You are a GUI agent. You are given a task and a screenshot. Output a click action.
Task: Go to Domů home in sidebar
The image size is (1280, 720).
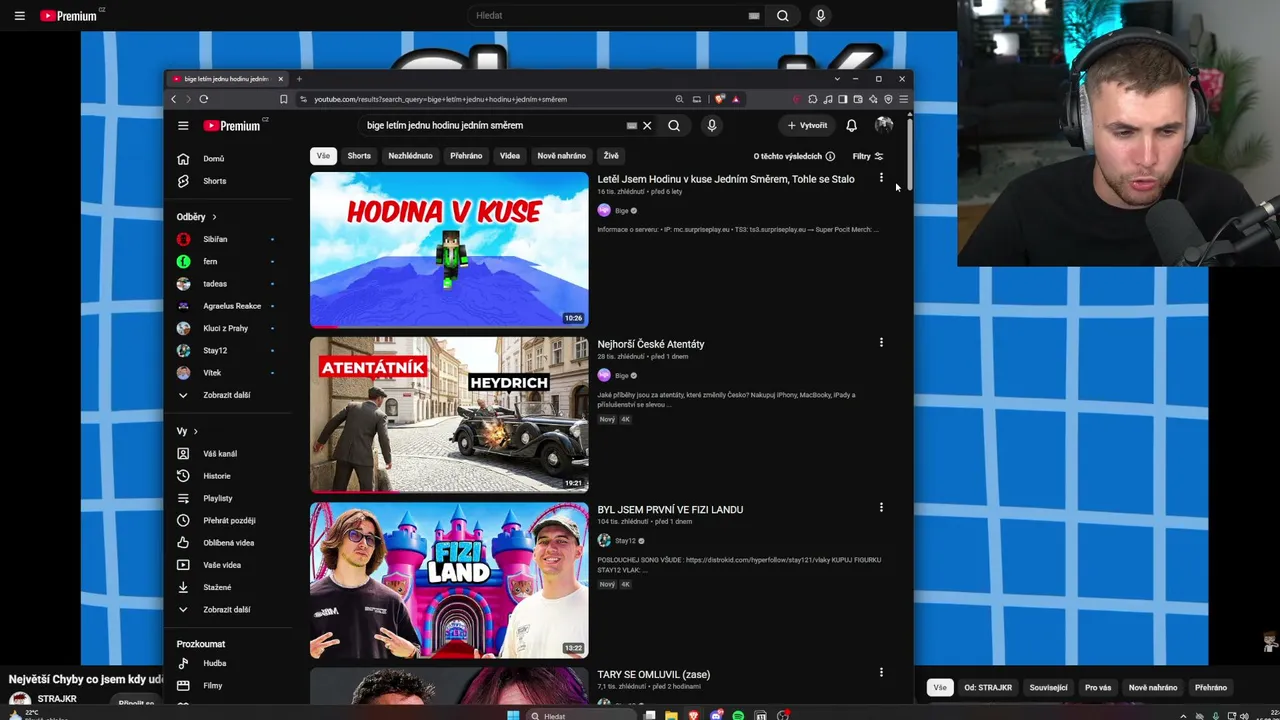214,159
